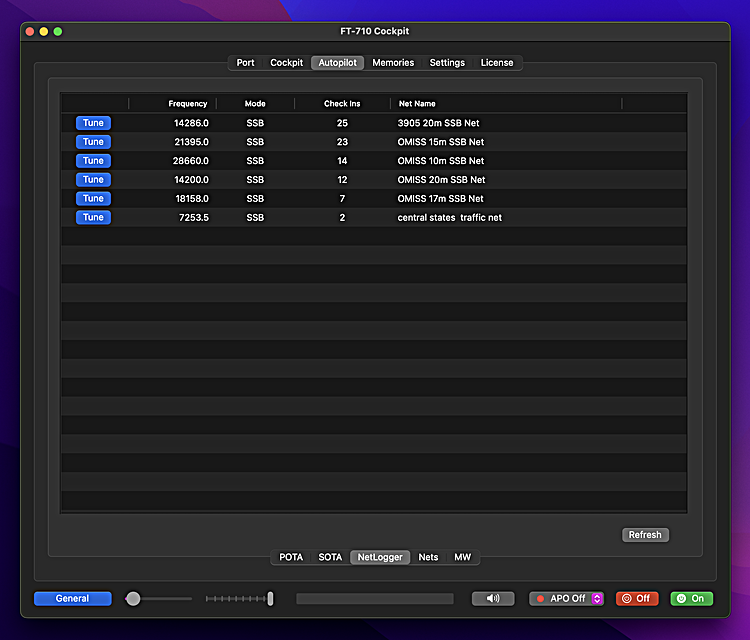Tune to OMISS 15m SSB Net

pyautogui.click(x=93, y=142)
